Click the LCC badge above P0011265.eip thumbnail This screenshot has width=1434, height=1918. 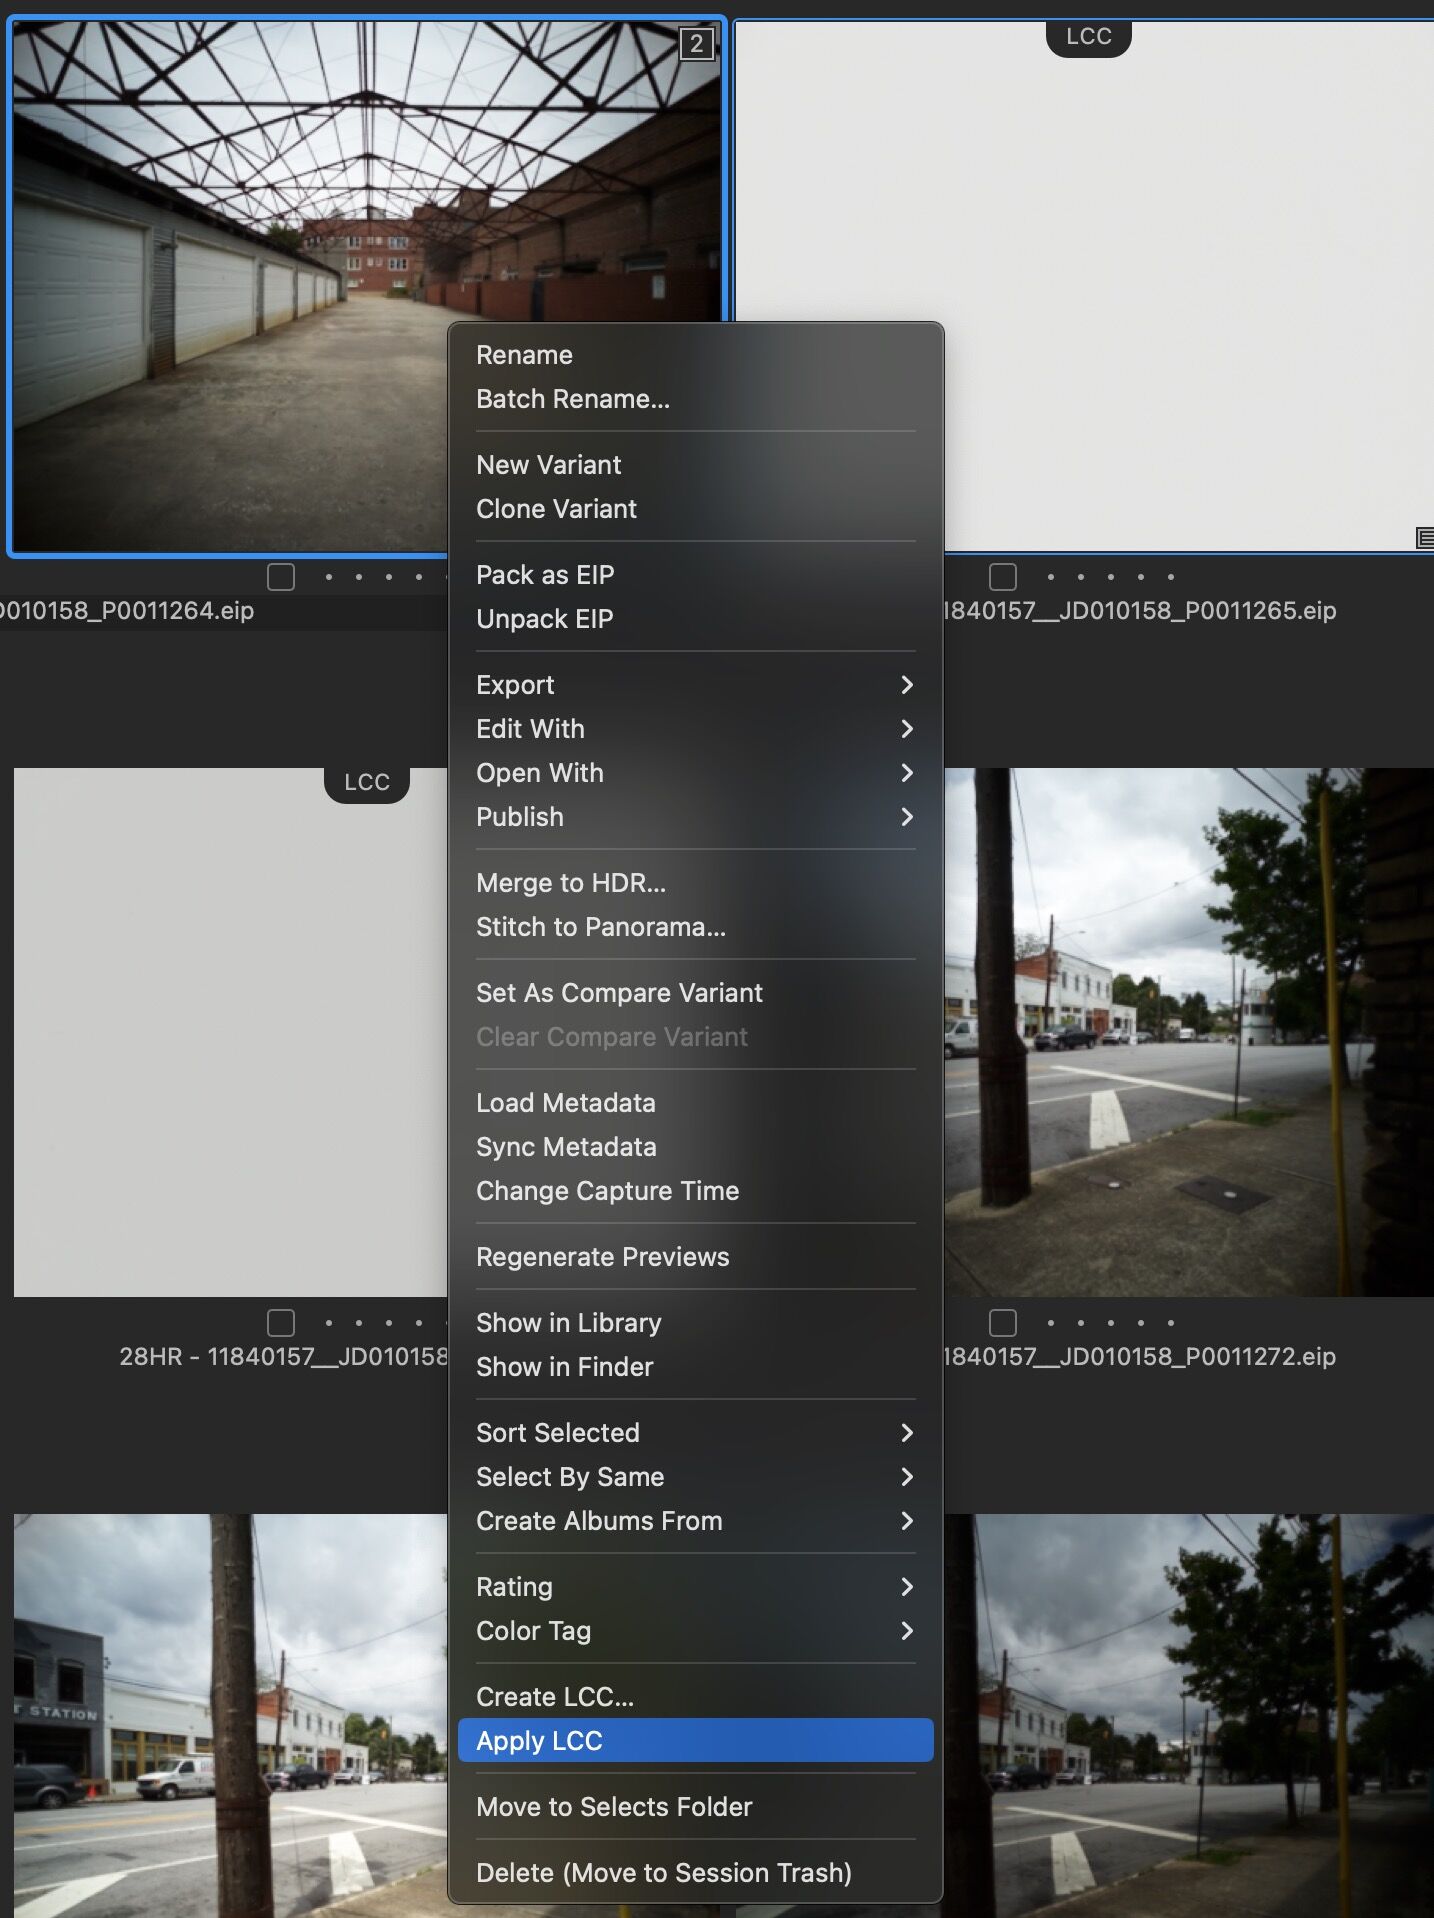tap(1088, 37)
